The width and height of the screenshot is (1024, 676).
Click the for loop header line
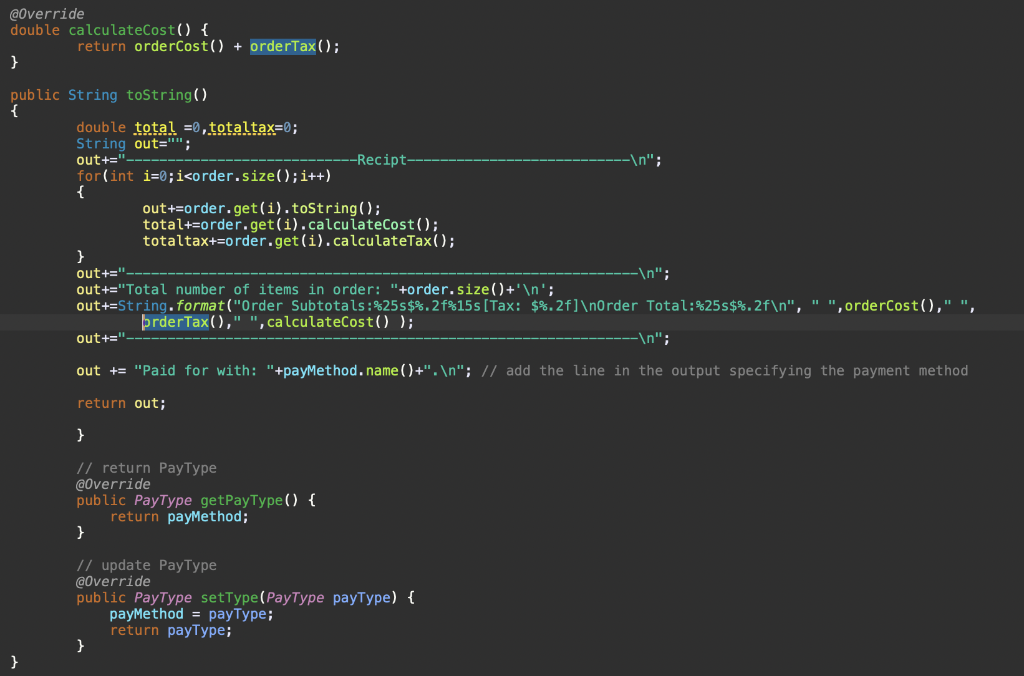tap(204, 176)
